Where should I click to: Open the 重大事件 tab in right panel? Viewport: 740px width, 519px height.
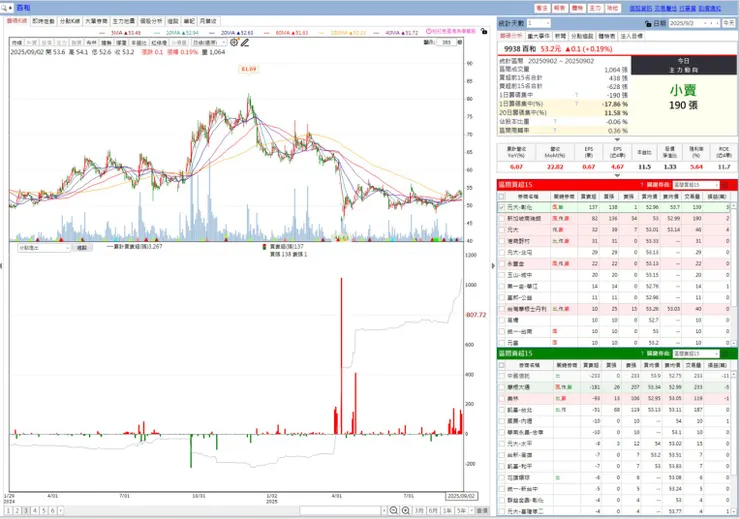(538, 36)
